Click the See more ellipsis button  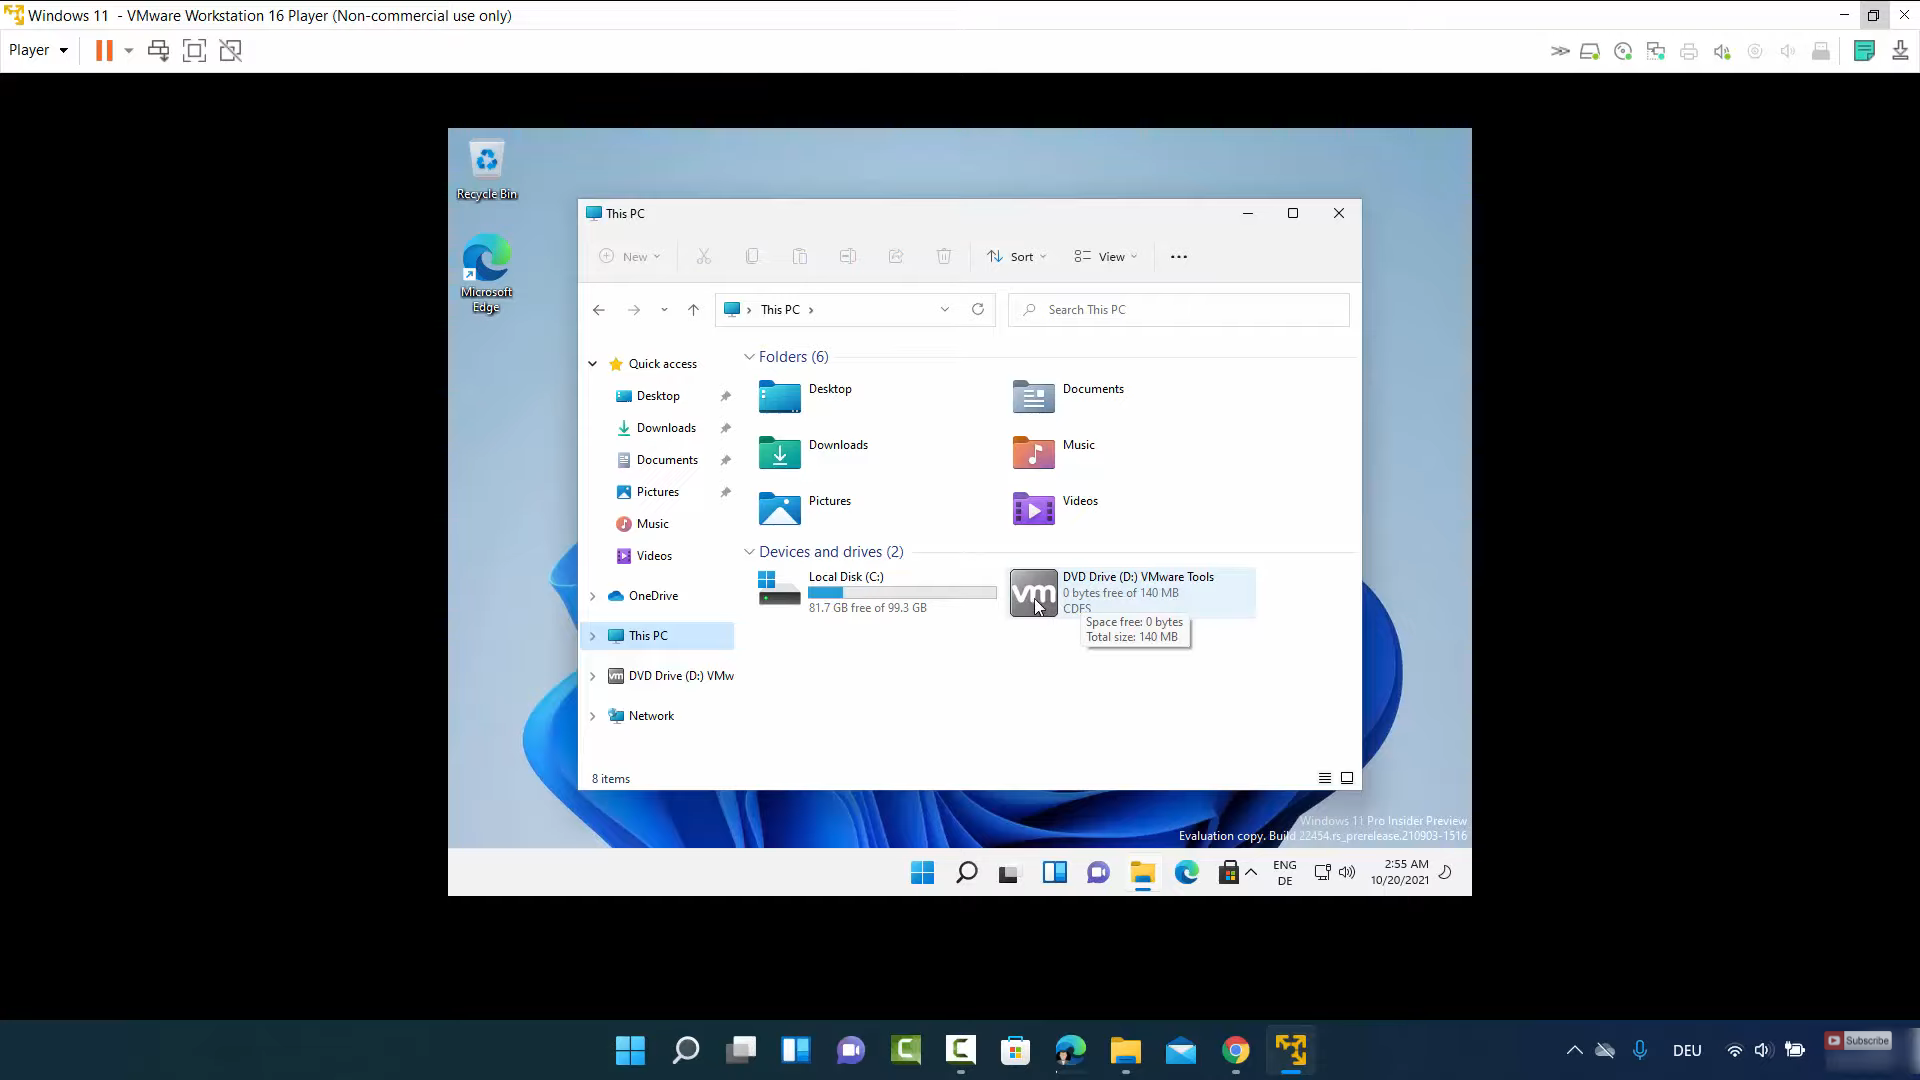point(1179,257)
